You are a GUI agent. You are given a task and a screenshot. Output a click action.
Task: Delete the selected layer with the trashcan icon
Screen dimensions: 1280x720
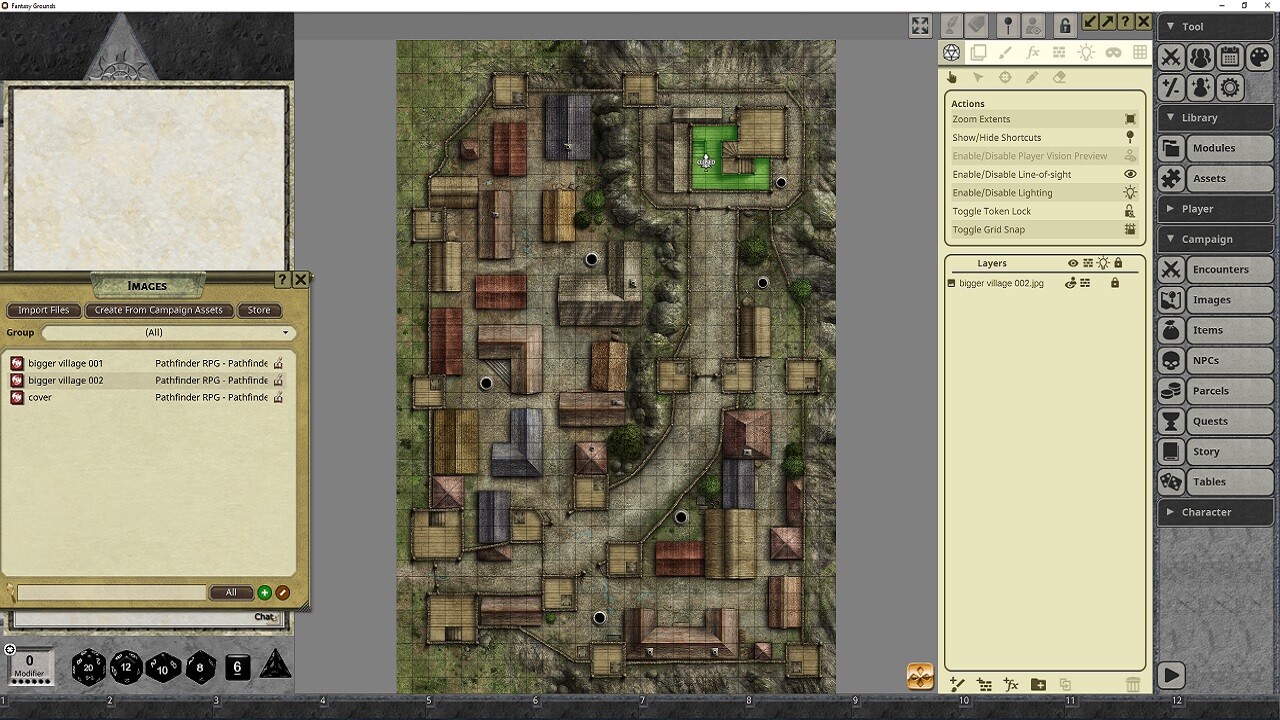tap(1133, 684)
